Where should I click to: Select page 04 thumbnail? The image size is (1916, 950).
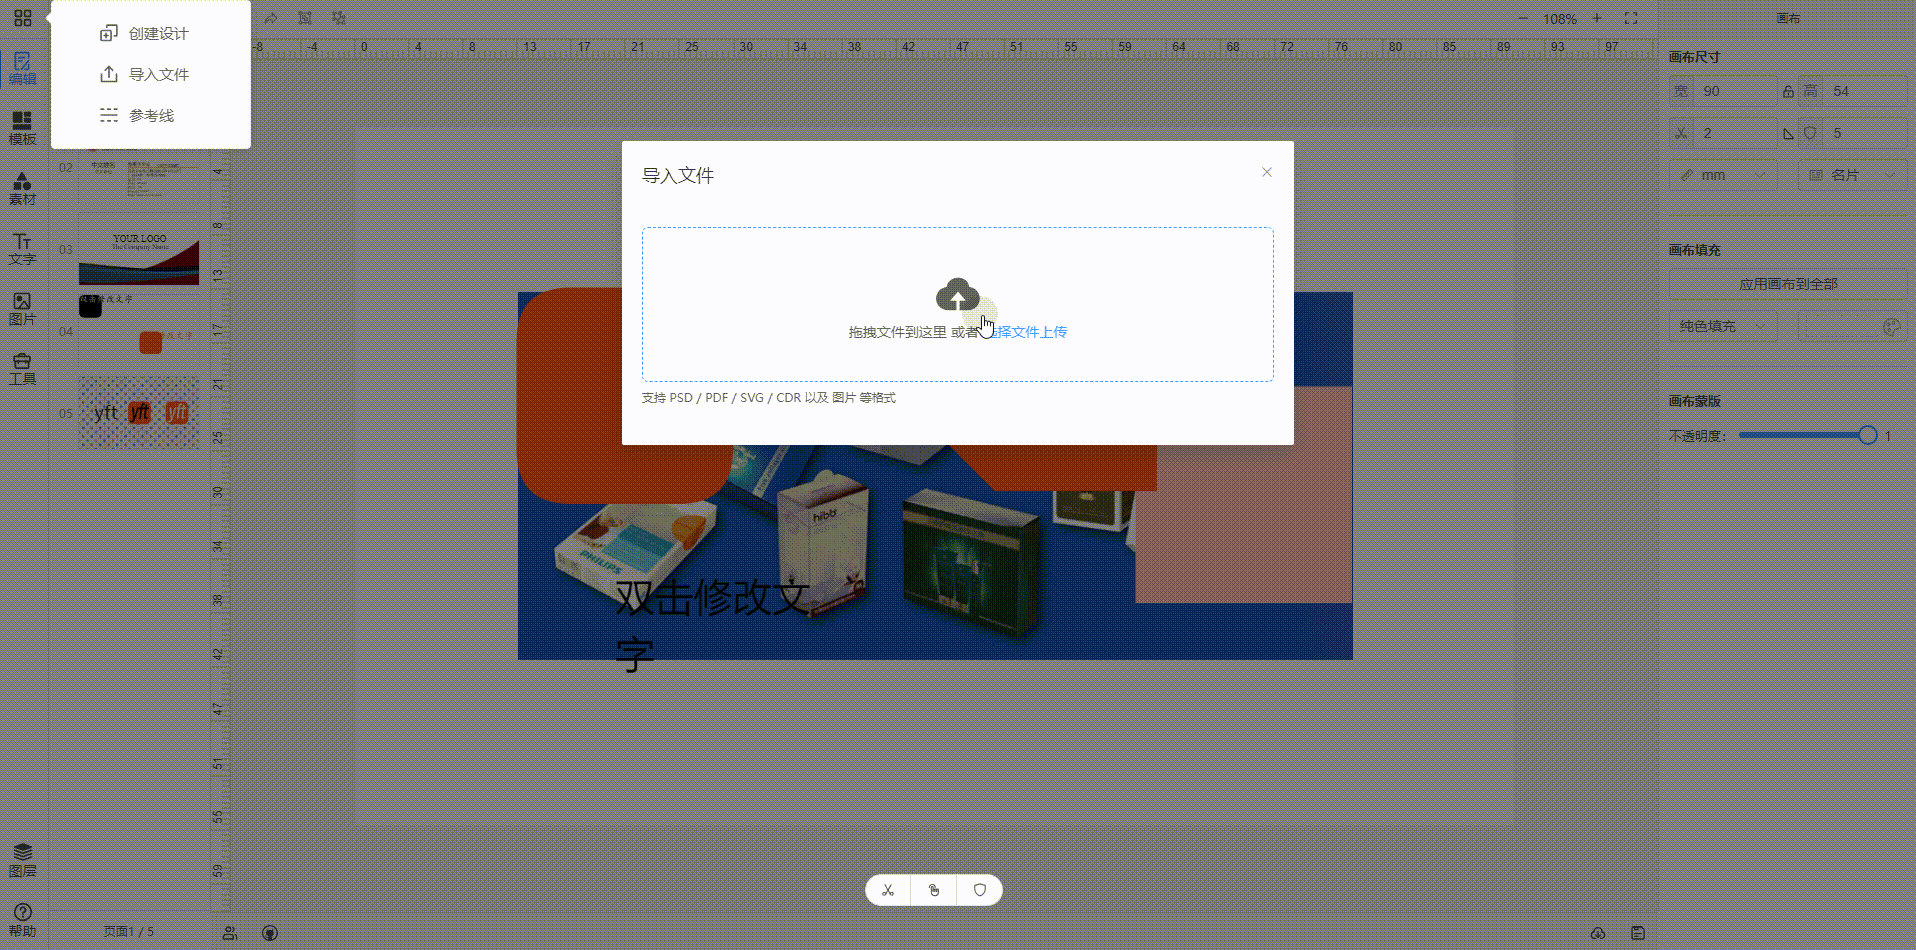[x=139, y=331]
